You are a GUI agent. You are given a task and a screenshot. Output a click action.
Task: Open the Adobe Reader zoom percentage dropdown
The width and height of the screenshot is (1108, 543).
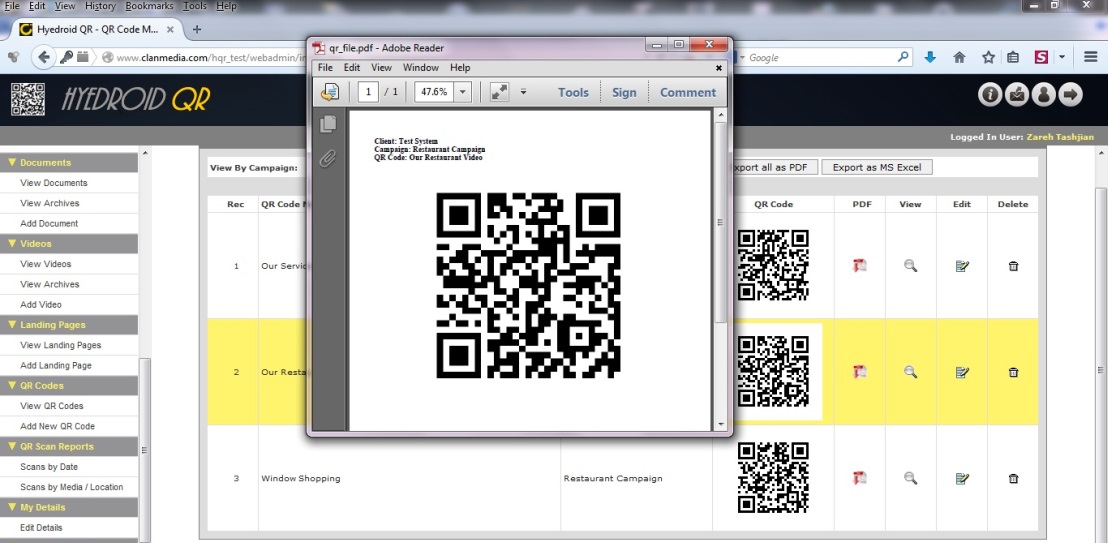coord(463,92)
